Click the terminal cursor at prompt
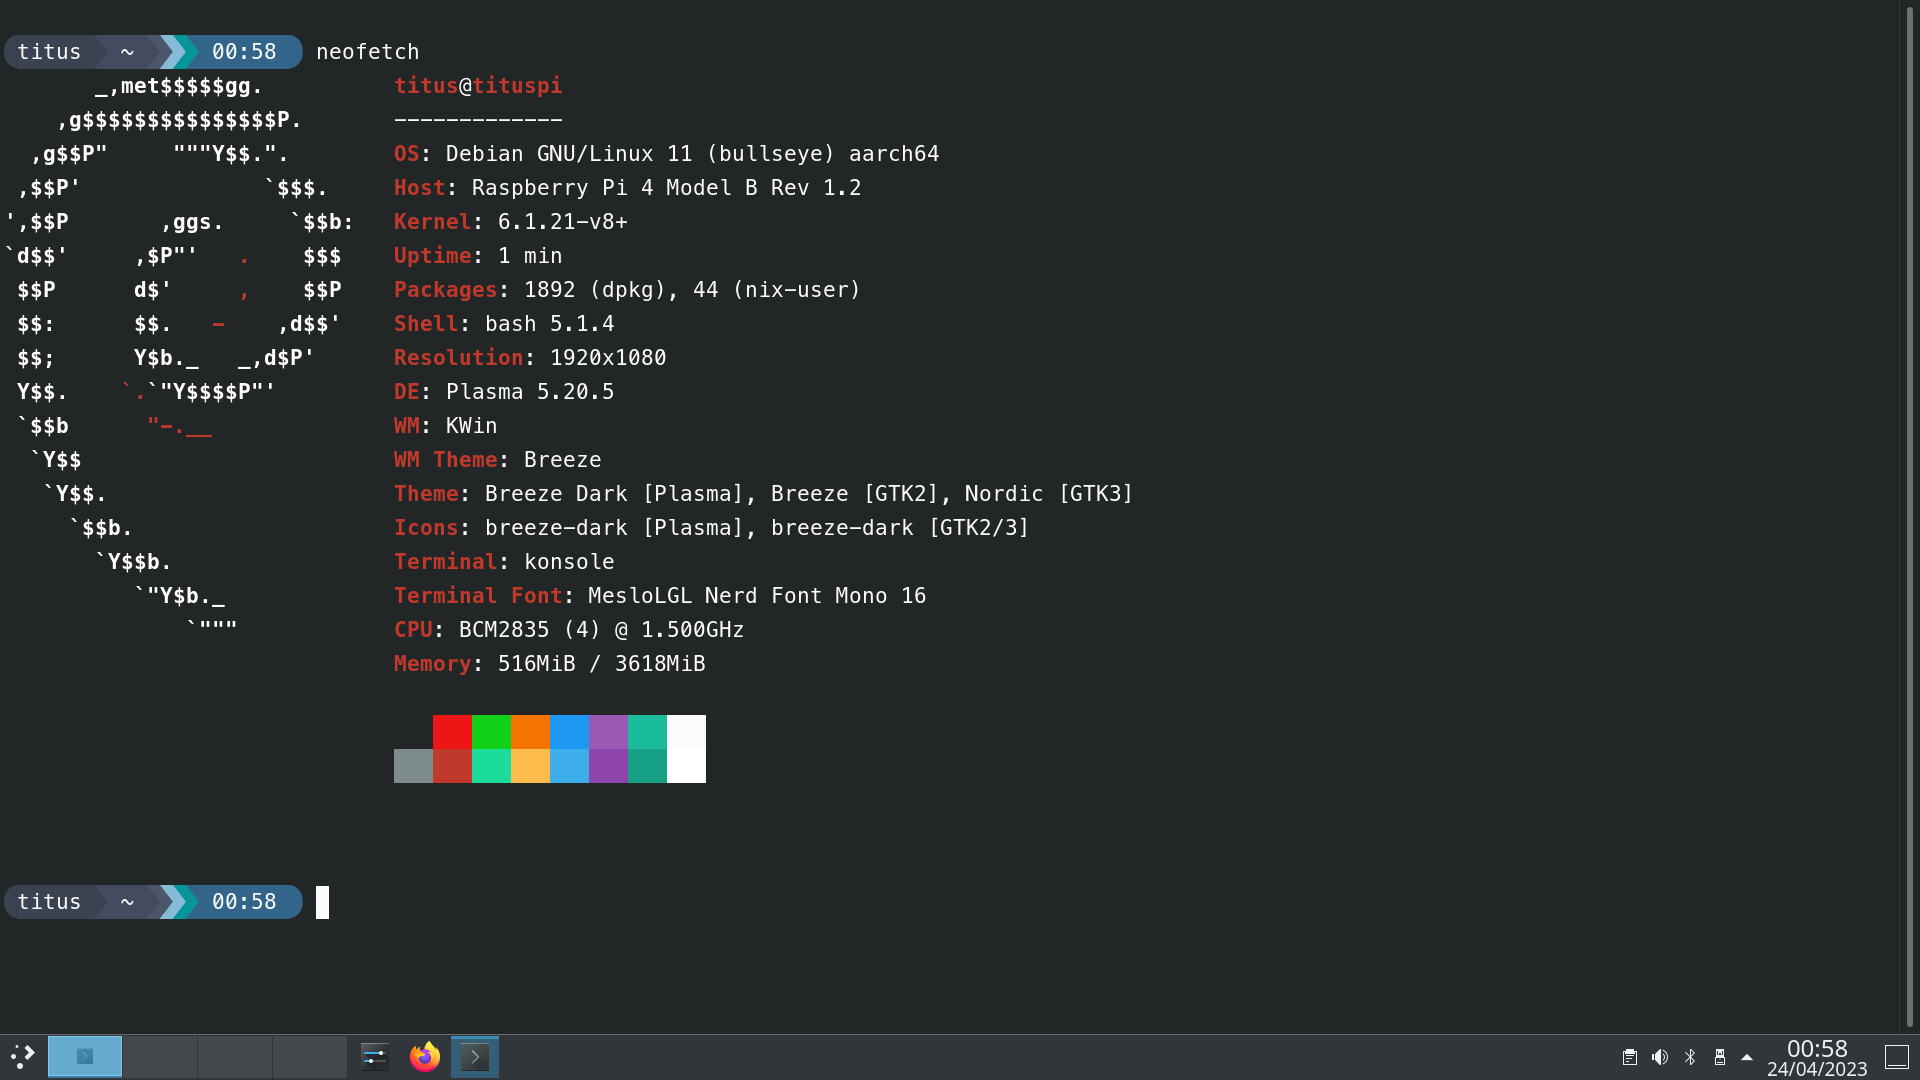 coord(322,902)
